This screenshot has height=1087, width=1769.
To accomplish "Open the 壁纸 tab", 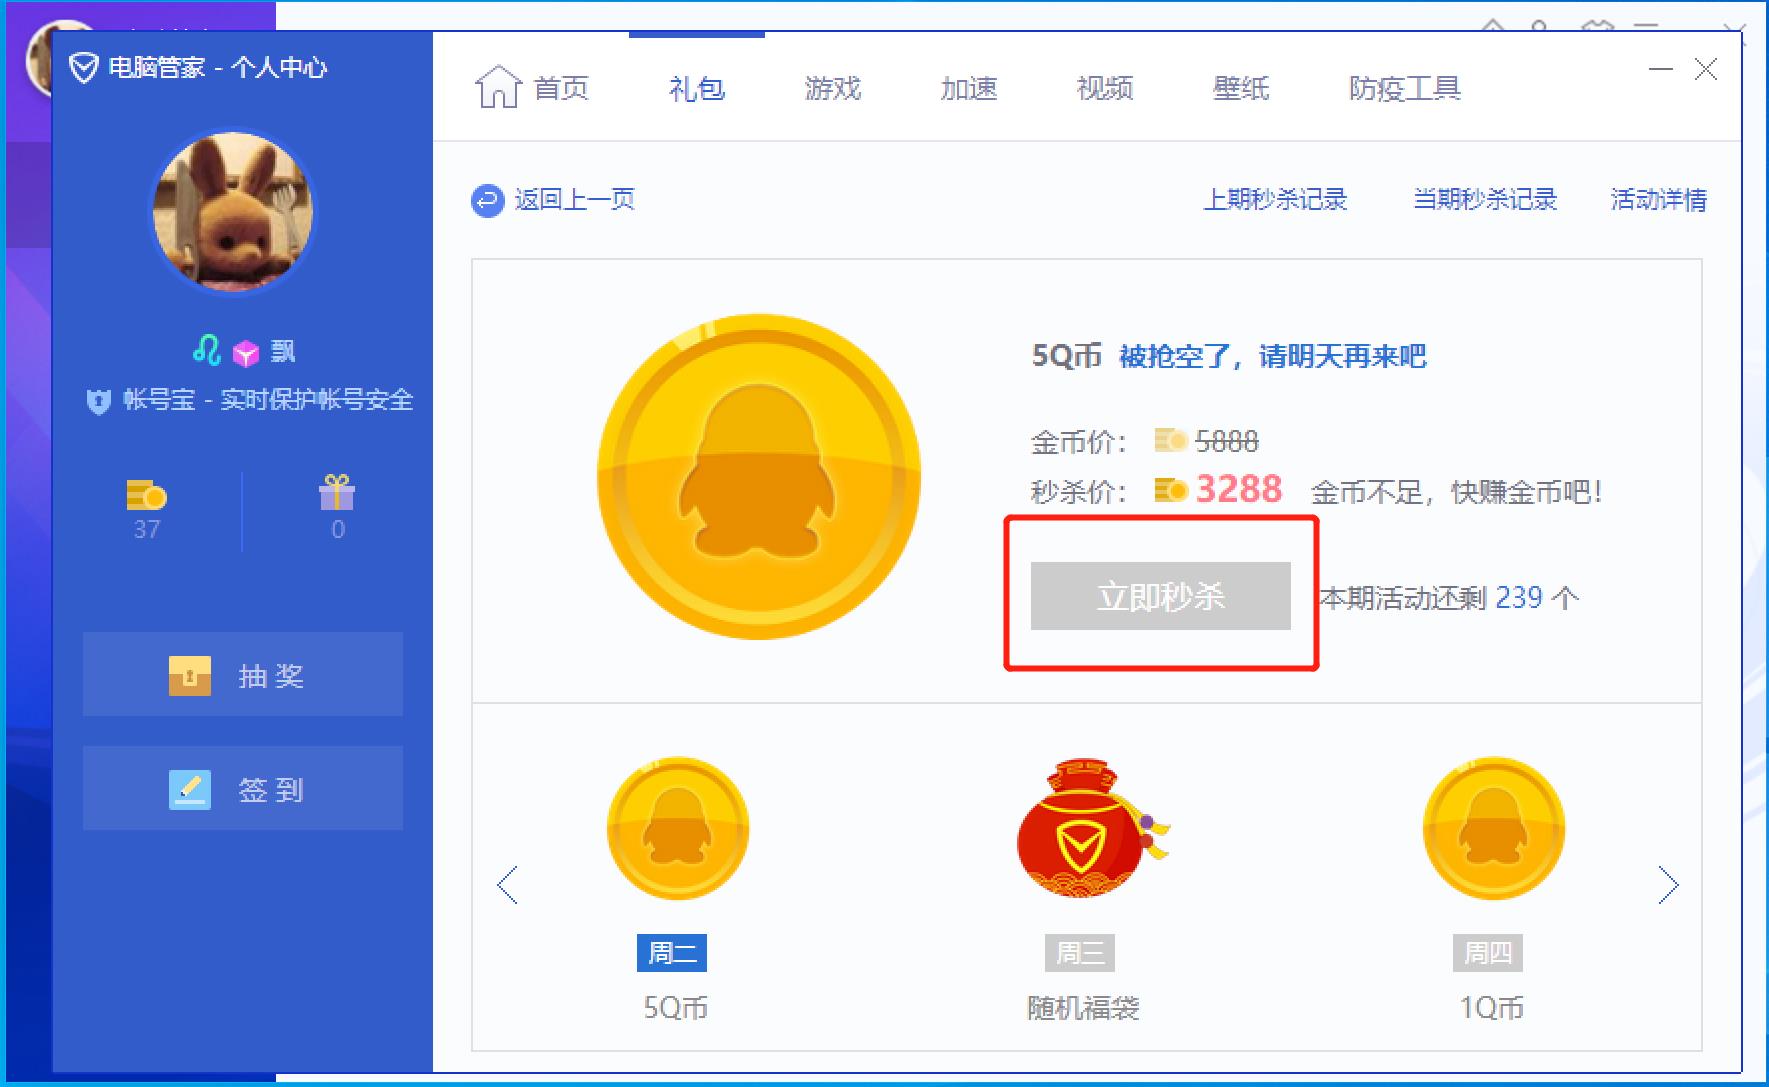I will tap(1241, 89).
